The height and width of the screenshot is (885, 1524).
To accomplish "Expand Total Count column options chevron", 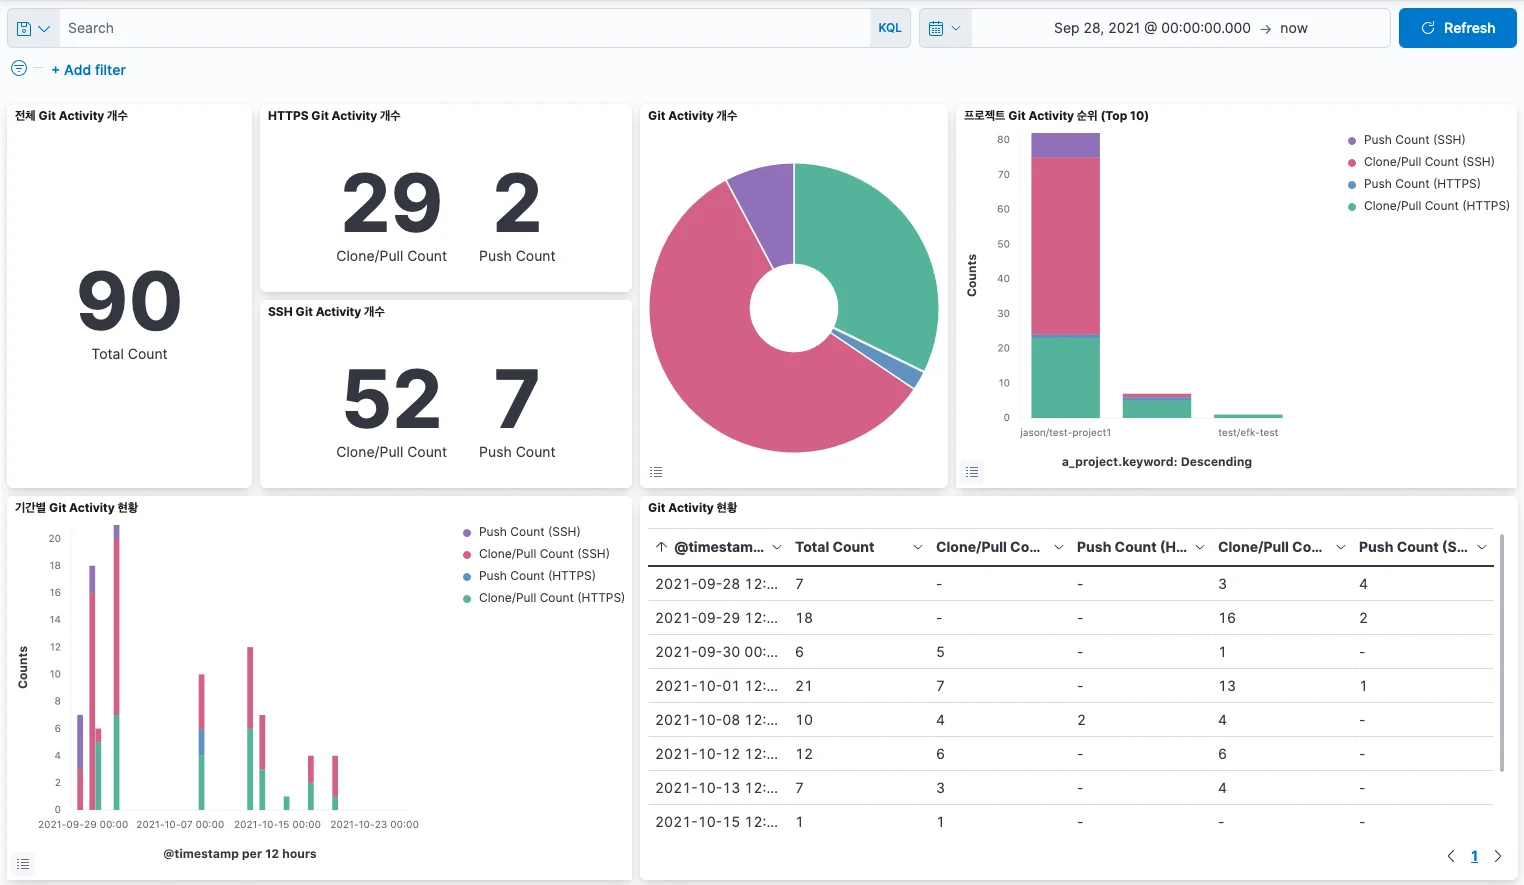I will [x=917, y=548].
